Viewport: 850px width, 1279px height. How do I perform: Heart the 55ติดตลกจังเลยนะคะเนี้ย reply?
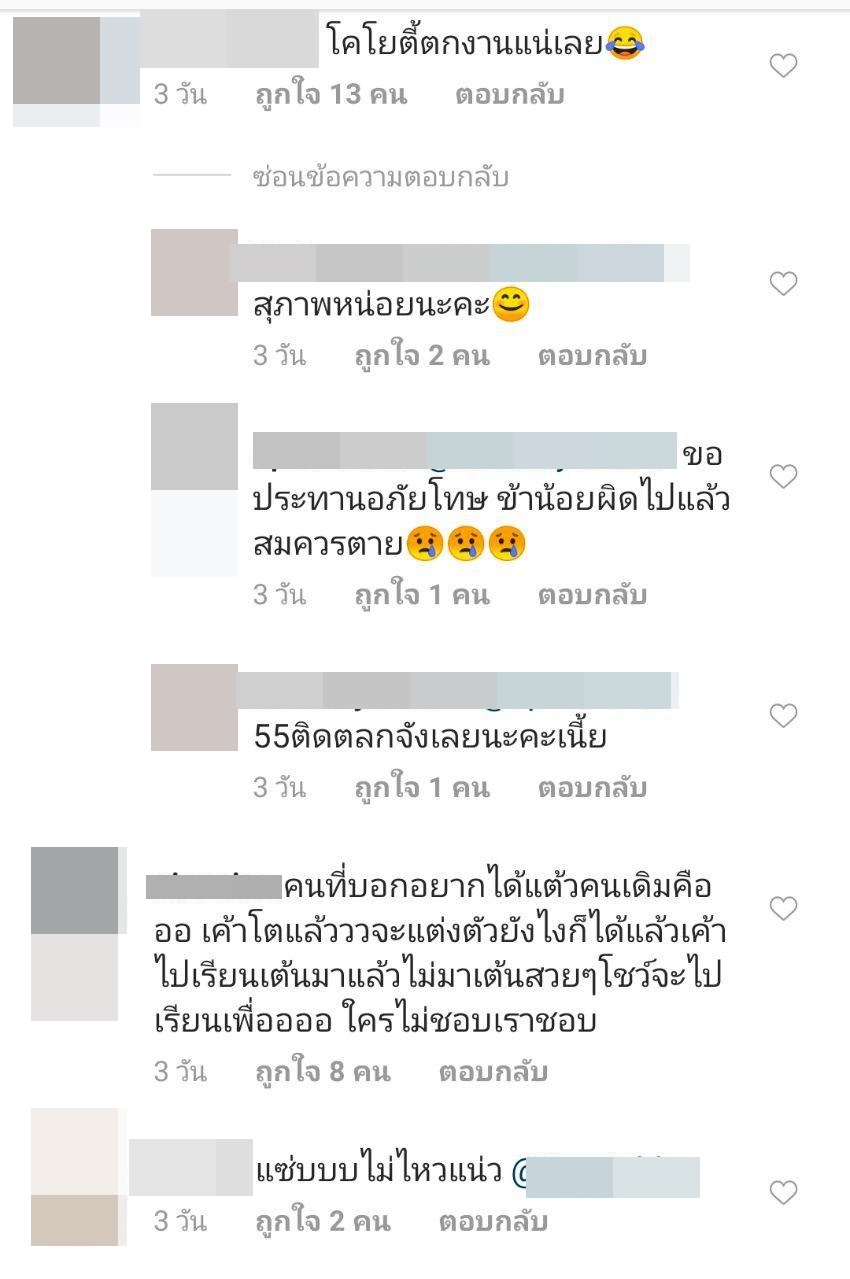pos(783,716)
